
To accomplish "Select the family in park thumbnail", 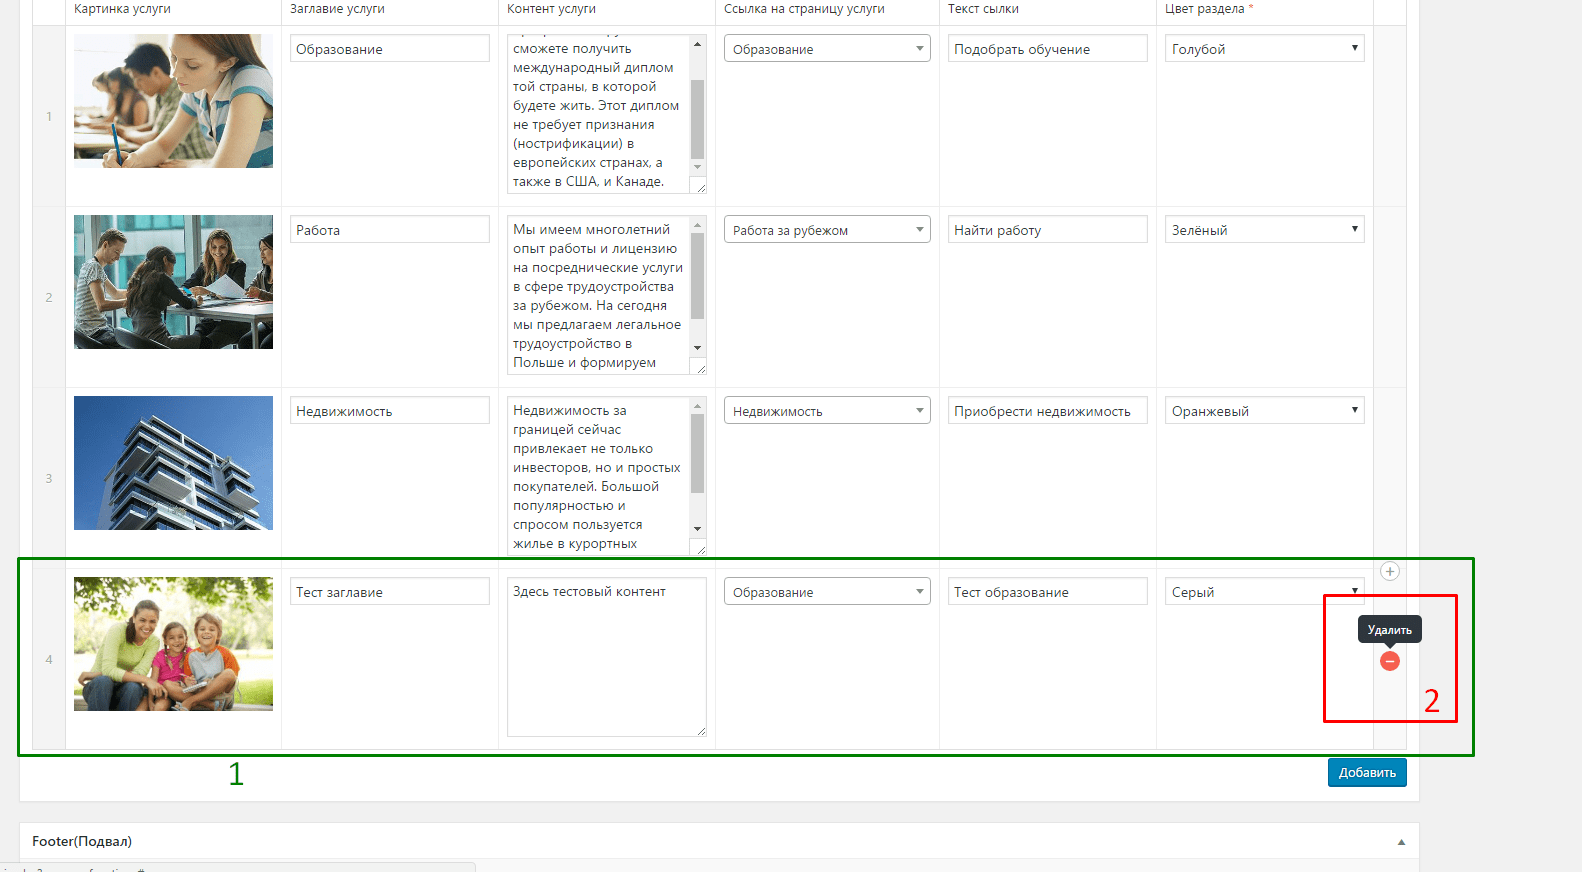I will click(x=173, y=644).
